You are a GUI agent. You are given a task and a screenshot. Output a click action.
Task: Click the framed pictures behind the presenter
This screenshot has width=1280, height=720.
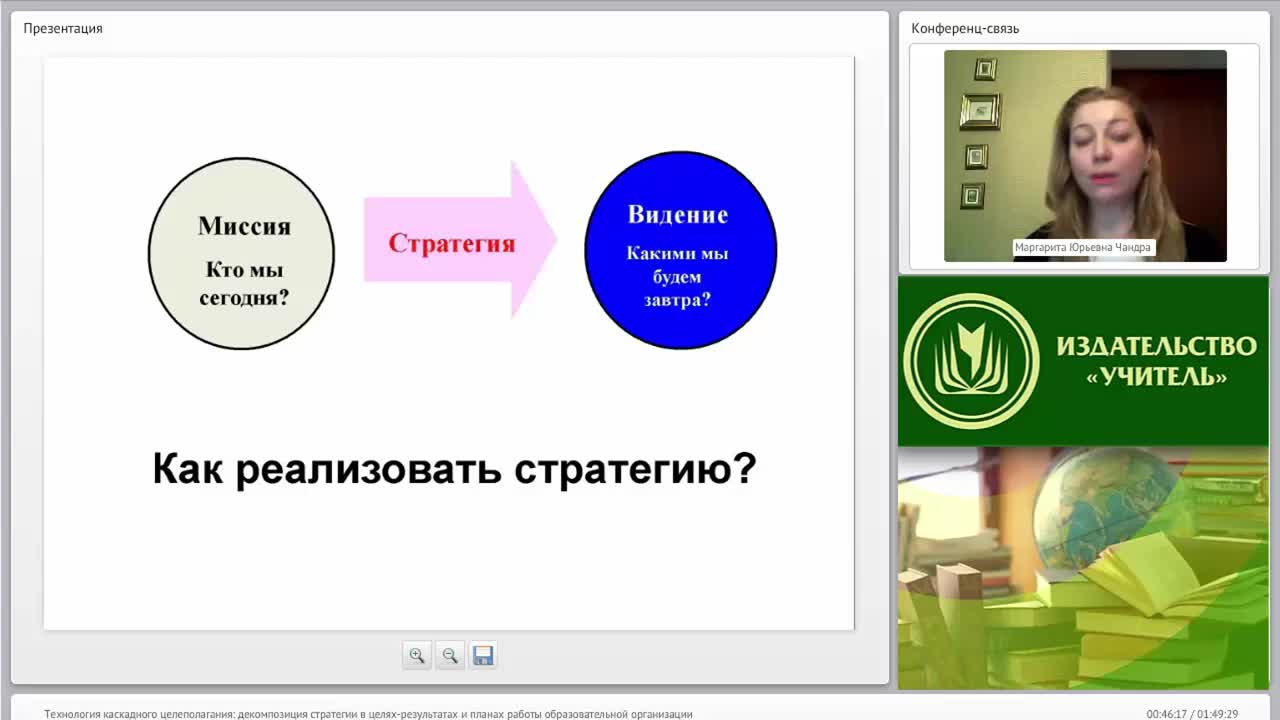pyautogui.click(x=979, y=131)
